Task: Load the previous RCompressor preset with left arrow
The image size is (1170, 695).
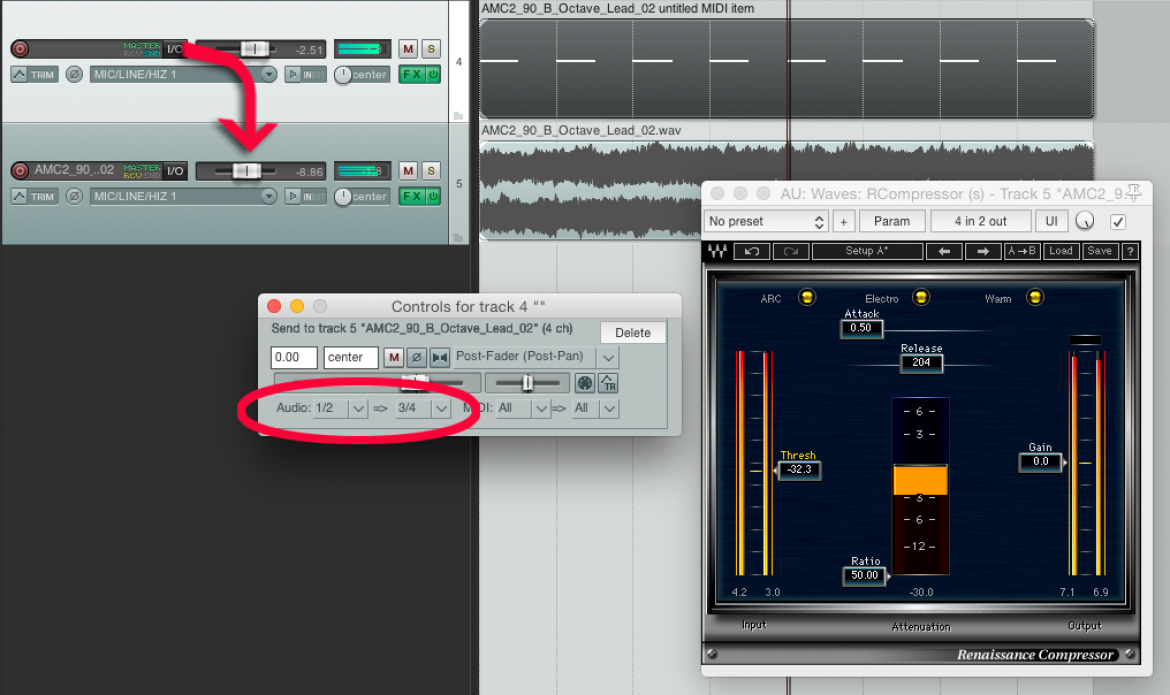Action: [x=944, y=252]
